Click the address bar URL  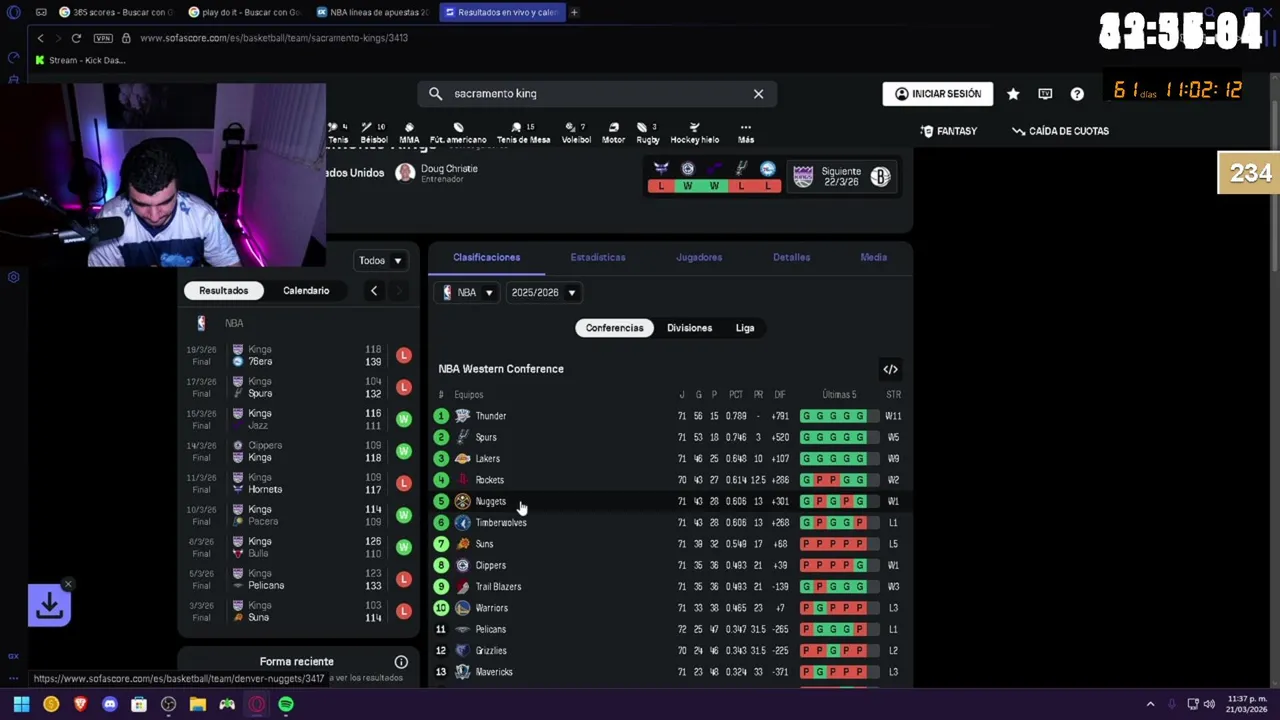click(x=274, y=38)
